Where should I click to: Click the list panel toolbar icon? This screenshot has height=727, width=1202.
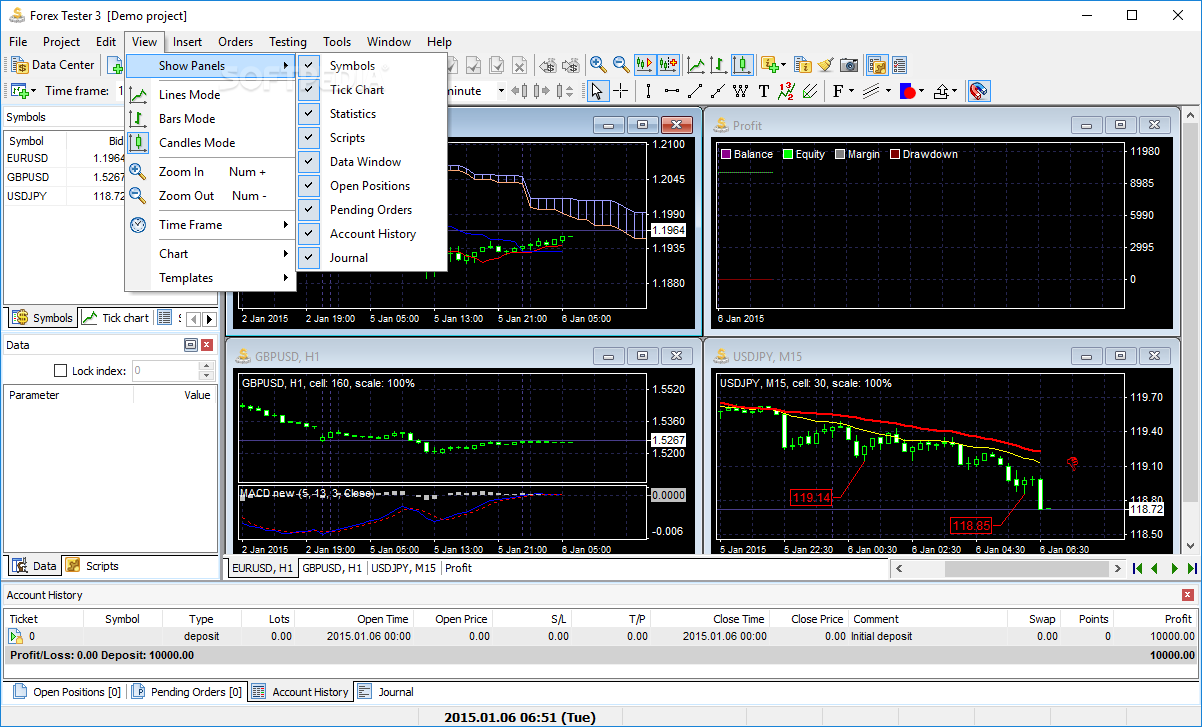(x=899, y=65)
